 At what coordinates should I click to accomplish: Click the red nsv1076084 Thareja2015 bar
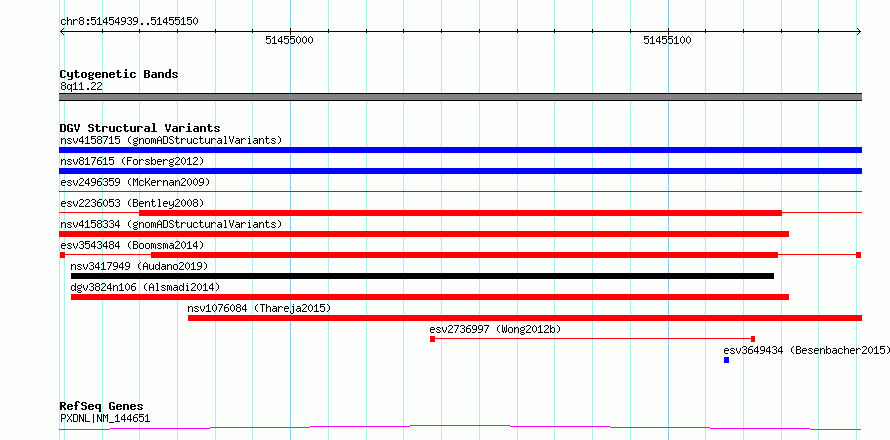525,318
